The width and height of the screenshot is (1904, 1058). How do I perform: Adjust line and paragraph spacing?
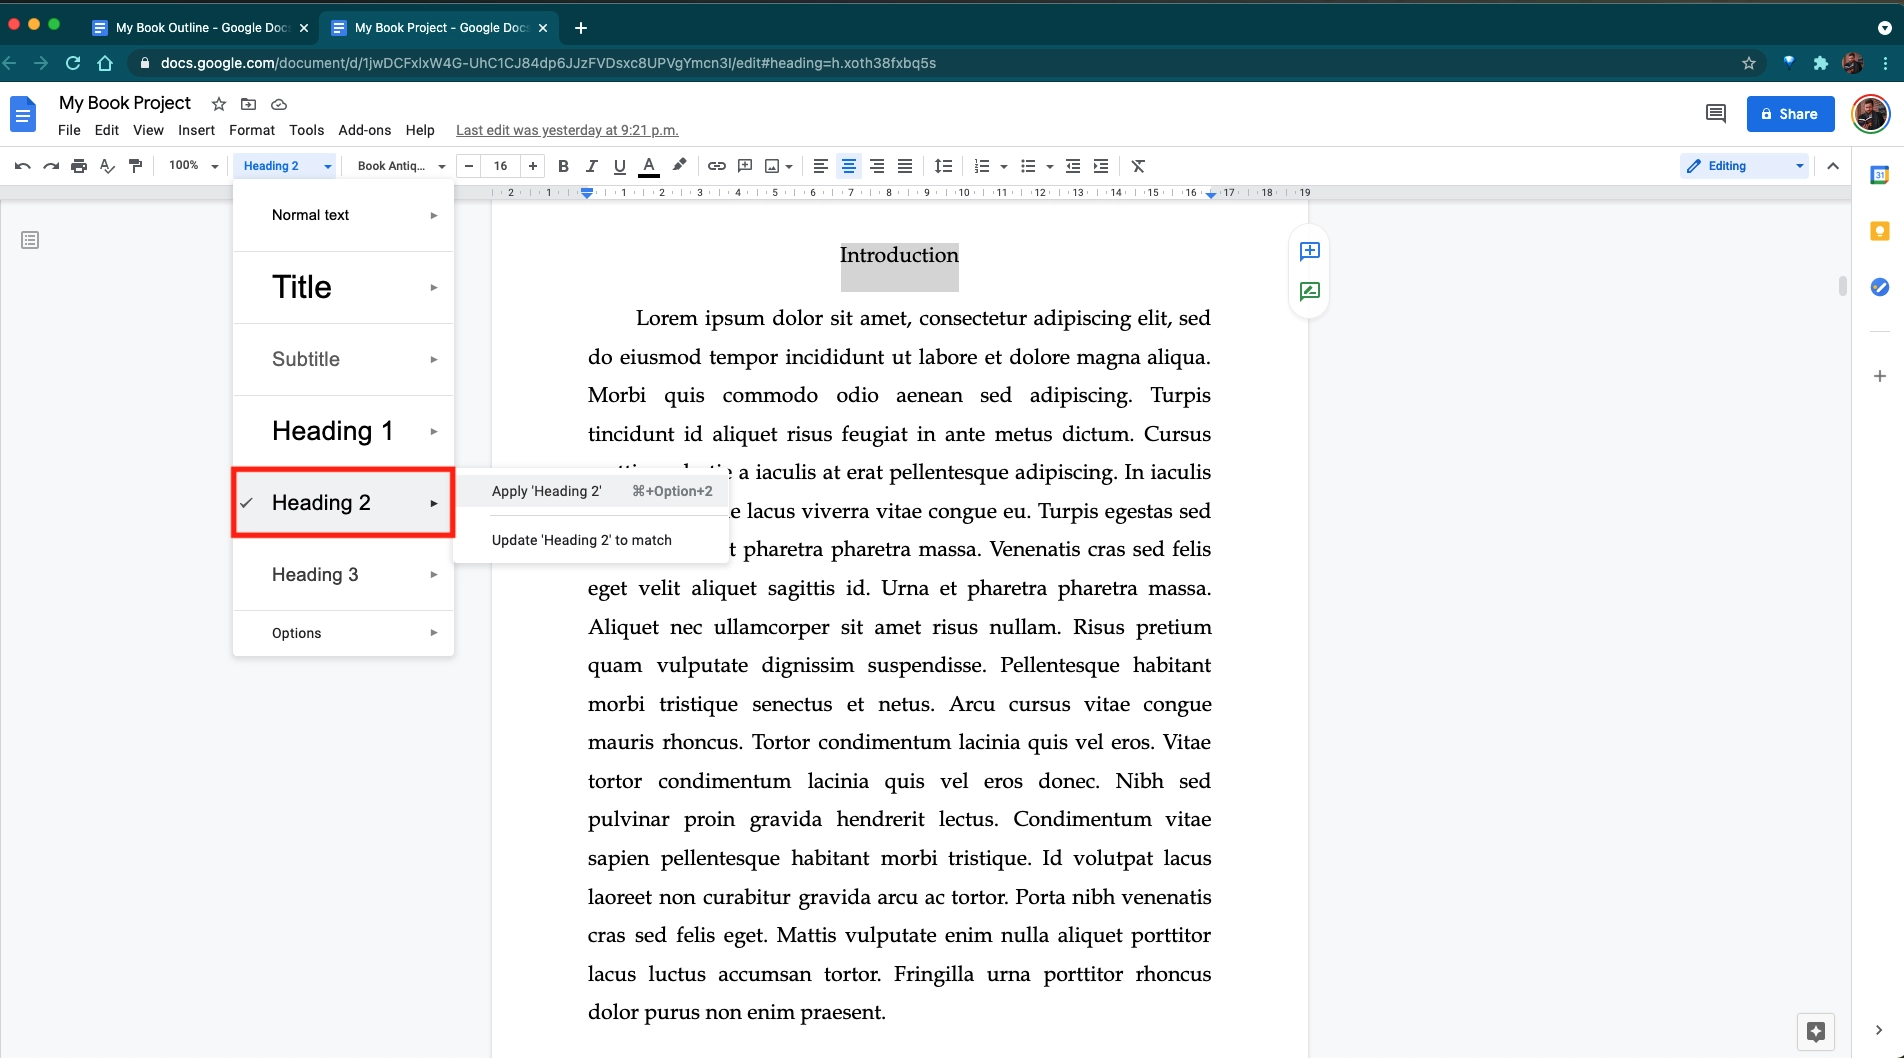[x=943, y=166]
